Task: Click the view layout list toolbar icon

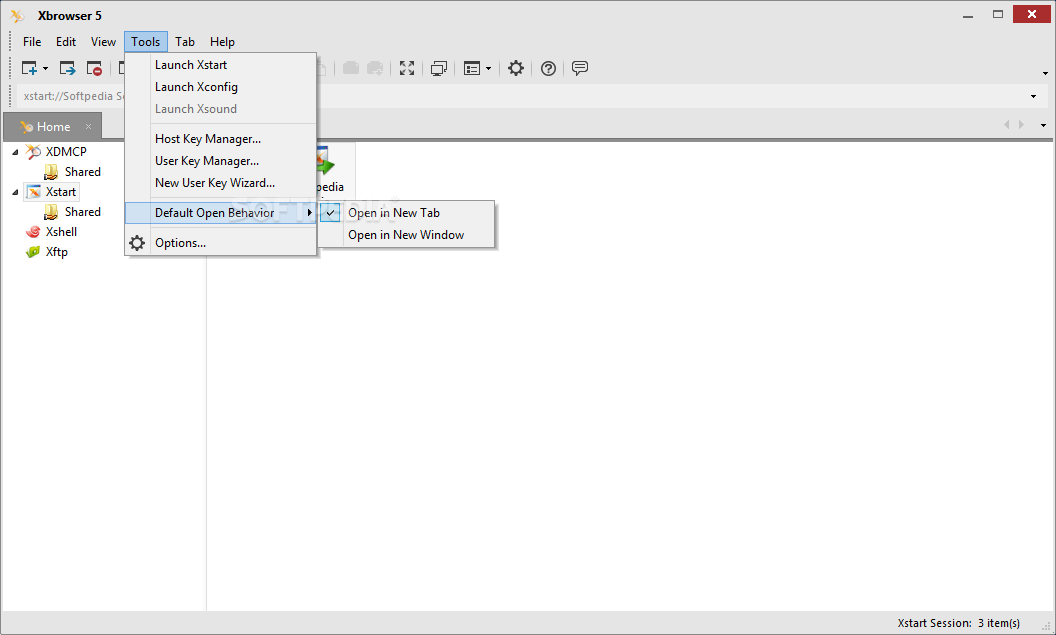Action: [472, 68]
